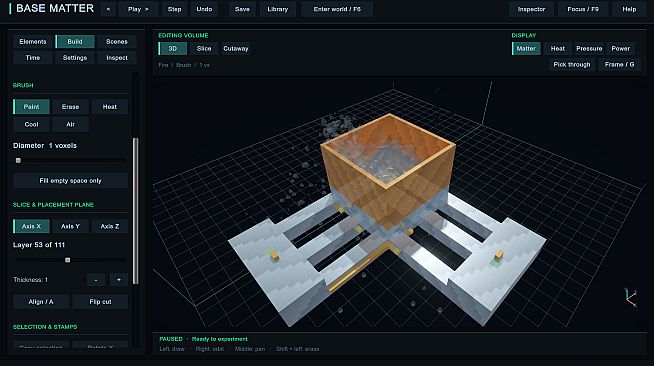Switch editing volume to Slice view
Screen dimensions: 654x366
[x=204, y=48]
